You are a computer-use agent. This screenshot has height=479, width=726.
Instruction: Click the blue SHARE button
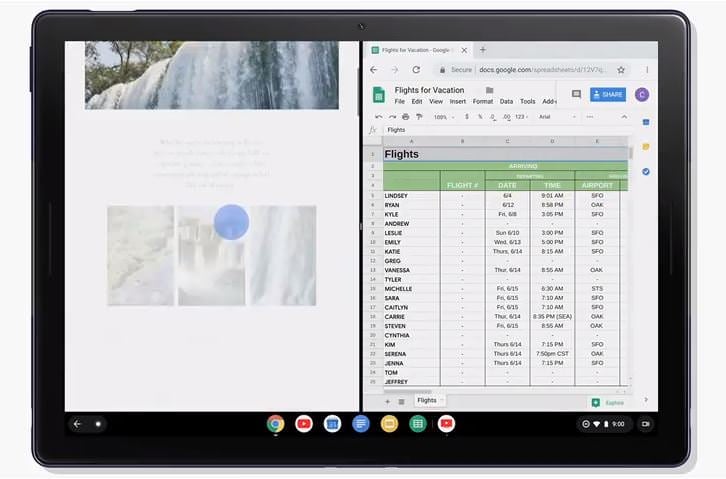607,94
